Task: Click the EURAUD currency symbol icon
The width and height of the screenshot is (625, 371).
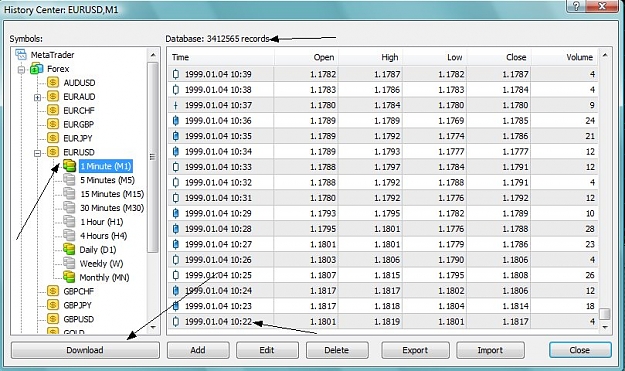Action: [53, 96]
